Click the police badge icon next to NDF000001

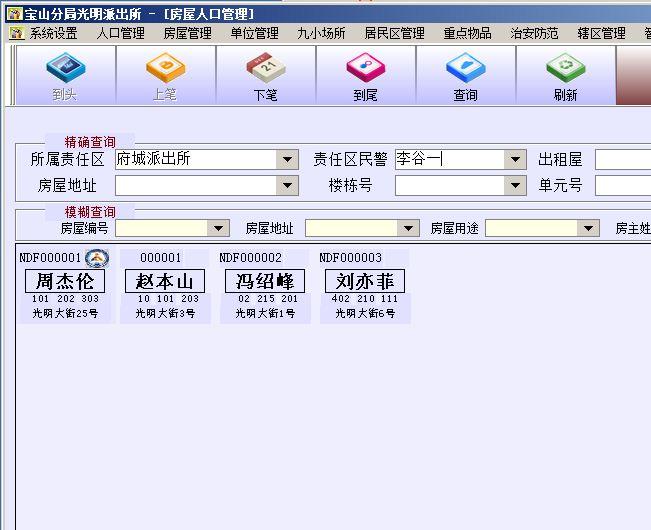[x=97, y=258]
